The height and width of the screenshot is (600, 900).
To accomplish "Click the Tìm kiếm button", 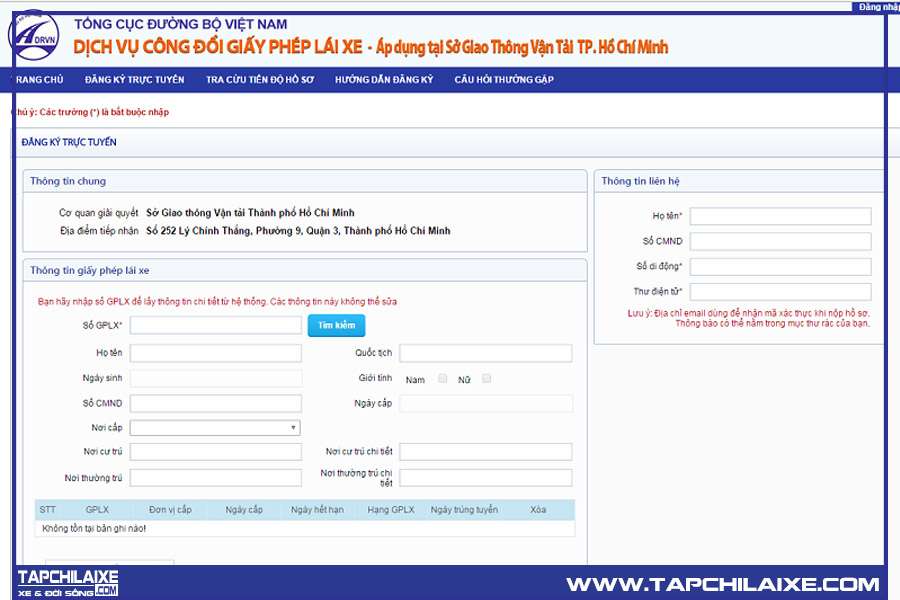I will click(336, 326).
